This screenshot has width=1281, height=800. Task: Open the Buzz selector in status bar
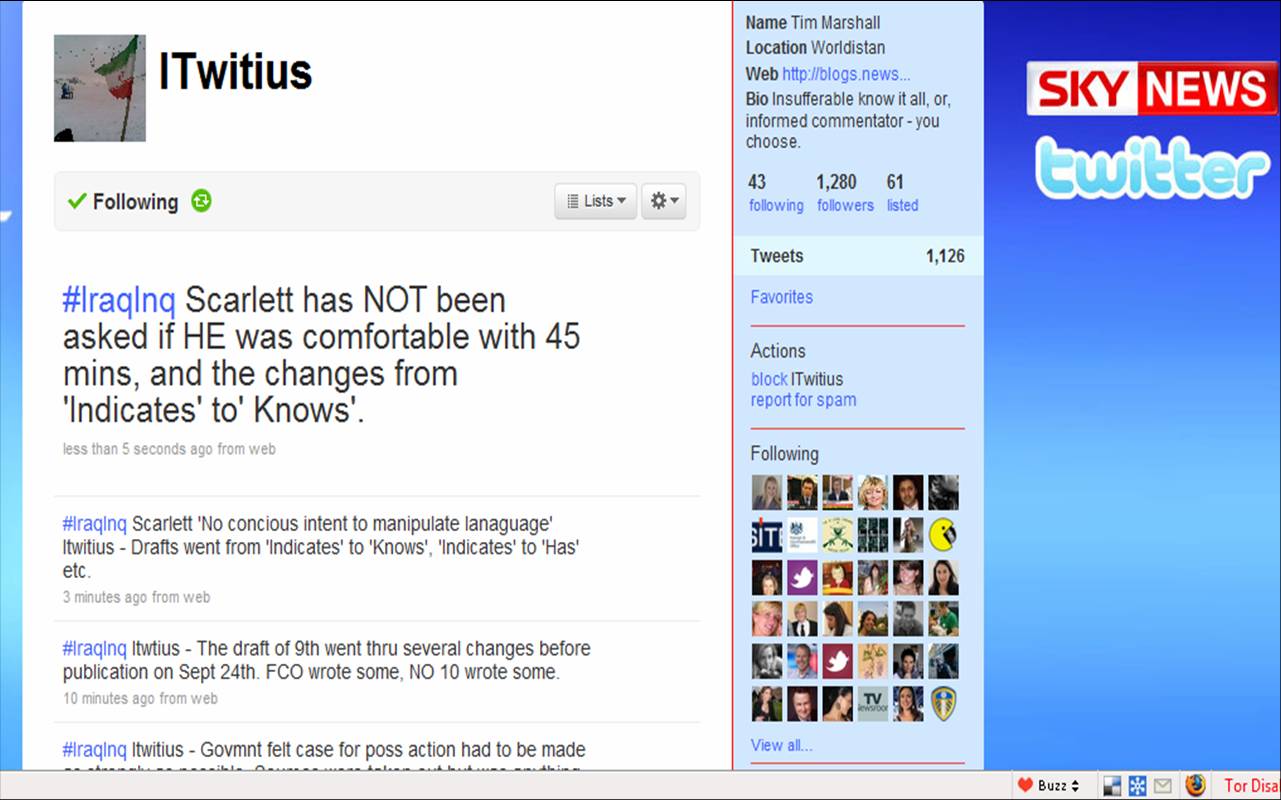coord(1049,785)
